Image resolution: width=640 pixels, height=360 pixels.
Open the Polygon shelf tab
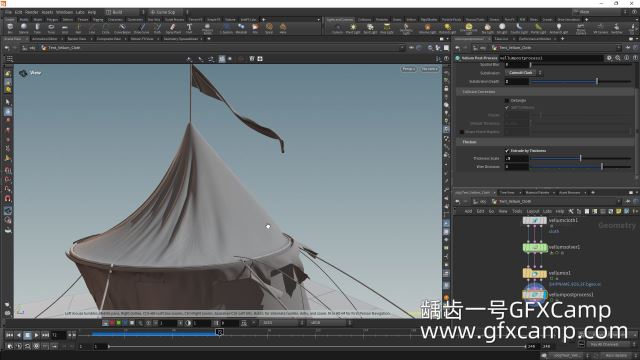[52, 19]
